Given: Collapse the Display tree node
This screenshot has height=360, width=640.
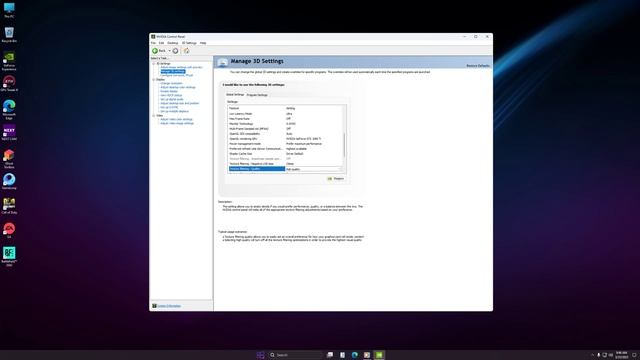Looking at the screenshot, I should (154, 80).
